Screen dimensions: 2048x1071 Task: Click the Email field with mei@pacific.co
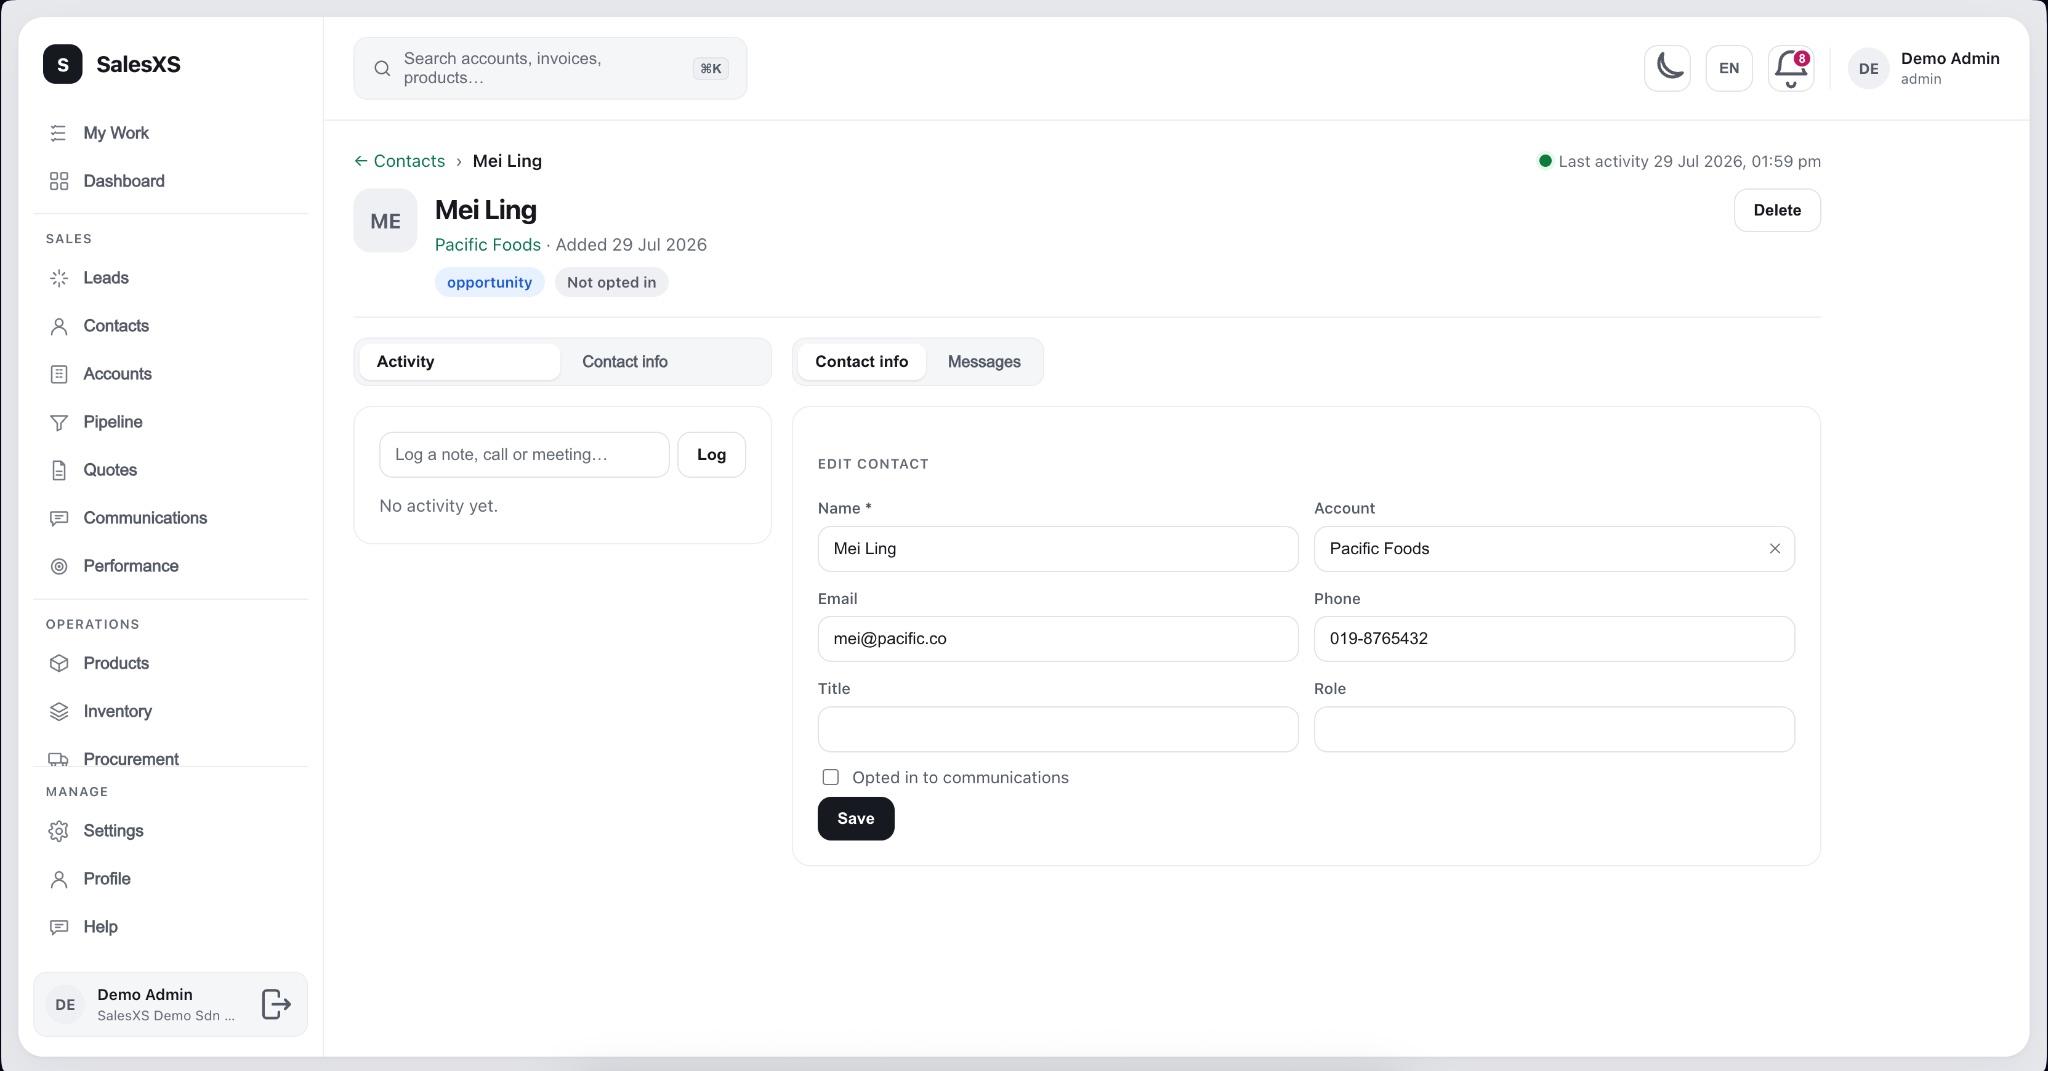[x=1058, y=639]
